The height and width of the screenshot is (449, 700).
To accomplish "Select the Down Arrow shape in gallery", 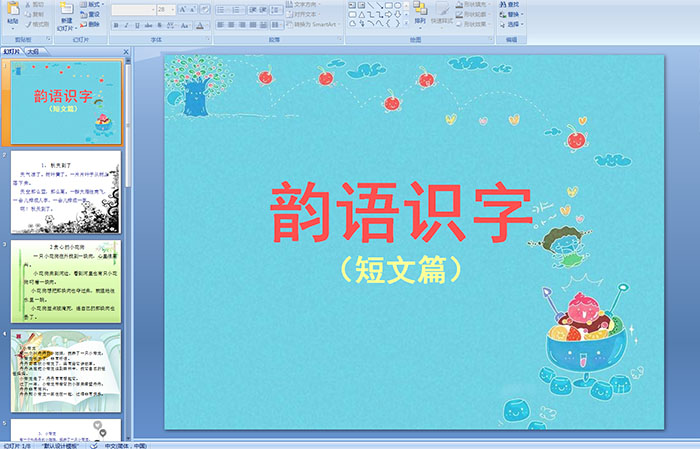I will tap(398, 15).
